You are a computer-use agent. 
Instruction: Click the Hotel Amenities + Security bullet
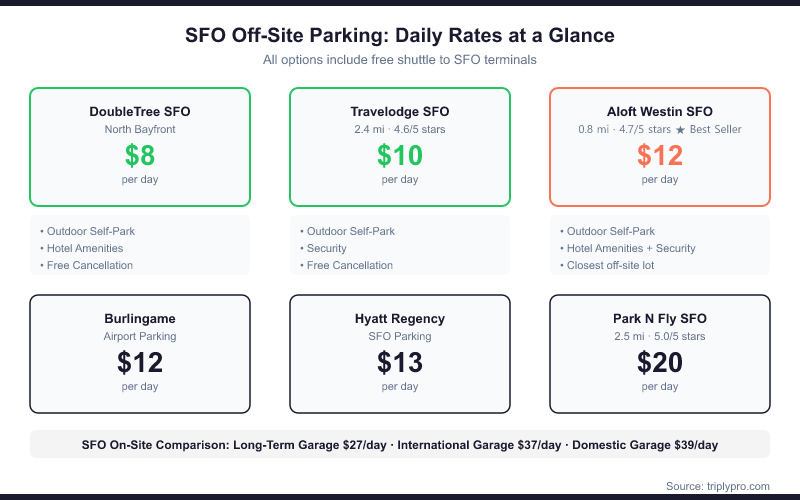pyautogui.click(x=628, y=248)
